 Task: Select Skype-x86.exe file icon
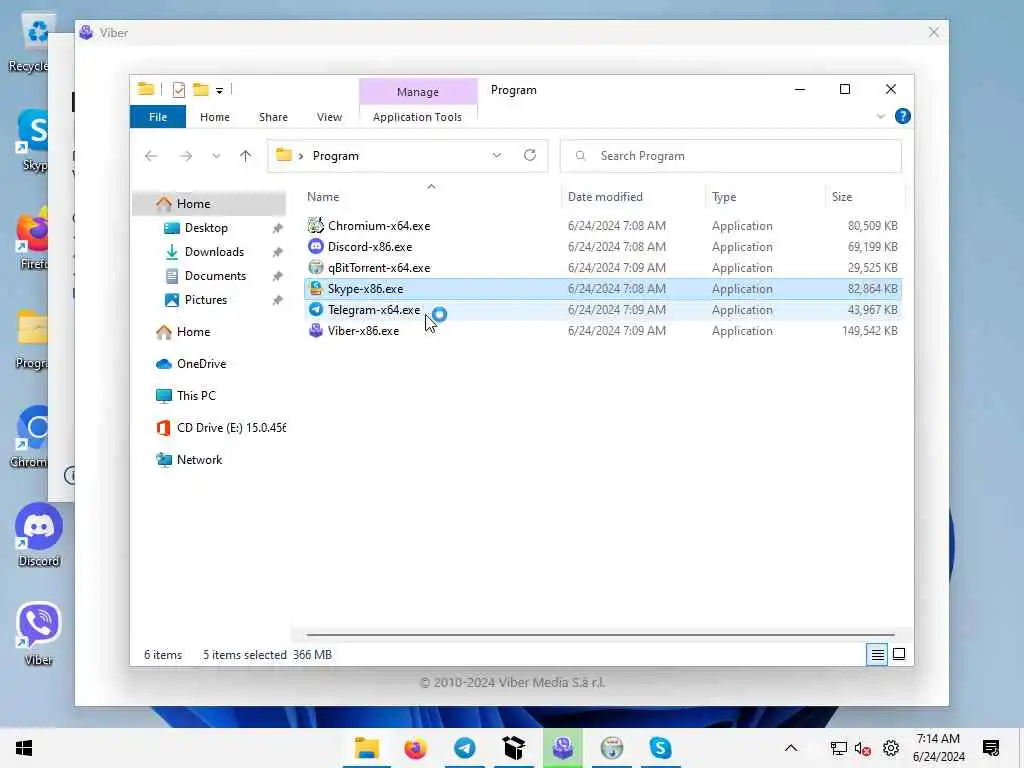tap(315, 288)
